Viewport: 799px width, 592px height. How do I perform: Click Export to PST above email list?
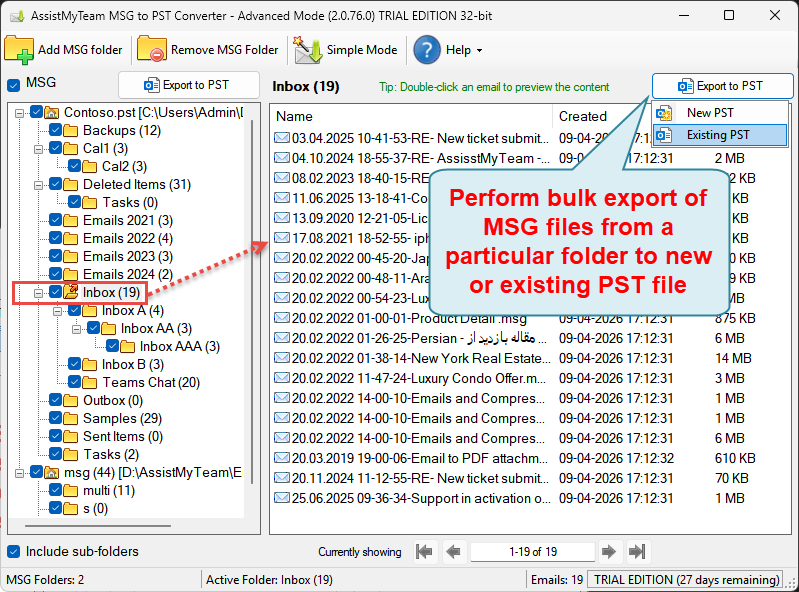[722, 86]
